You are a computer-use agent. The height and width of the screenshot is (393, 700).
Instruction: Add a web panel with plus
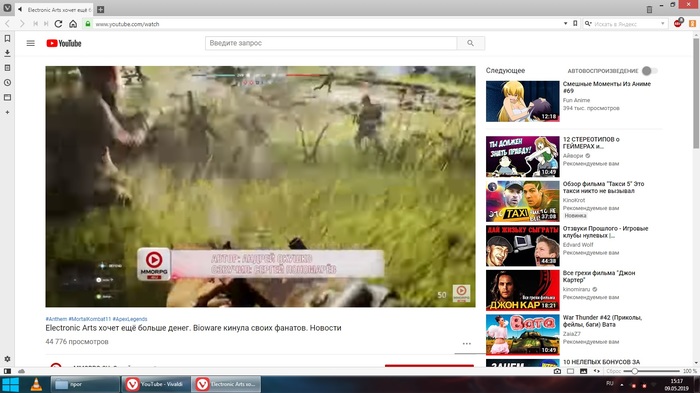click(7, 112)
